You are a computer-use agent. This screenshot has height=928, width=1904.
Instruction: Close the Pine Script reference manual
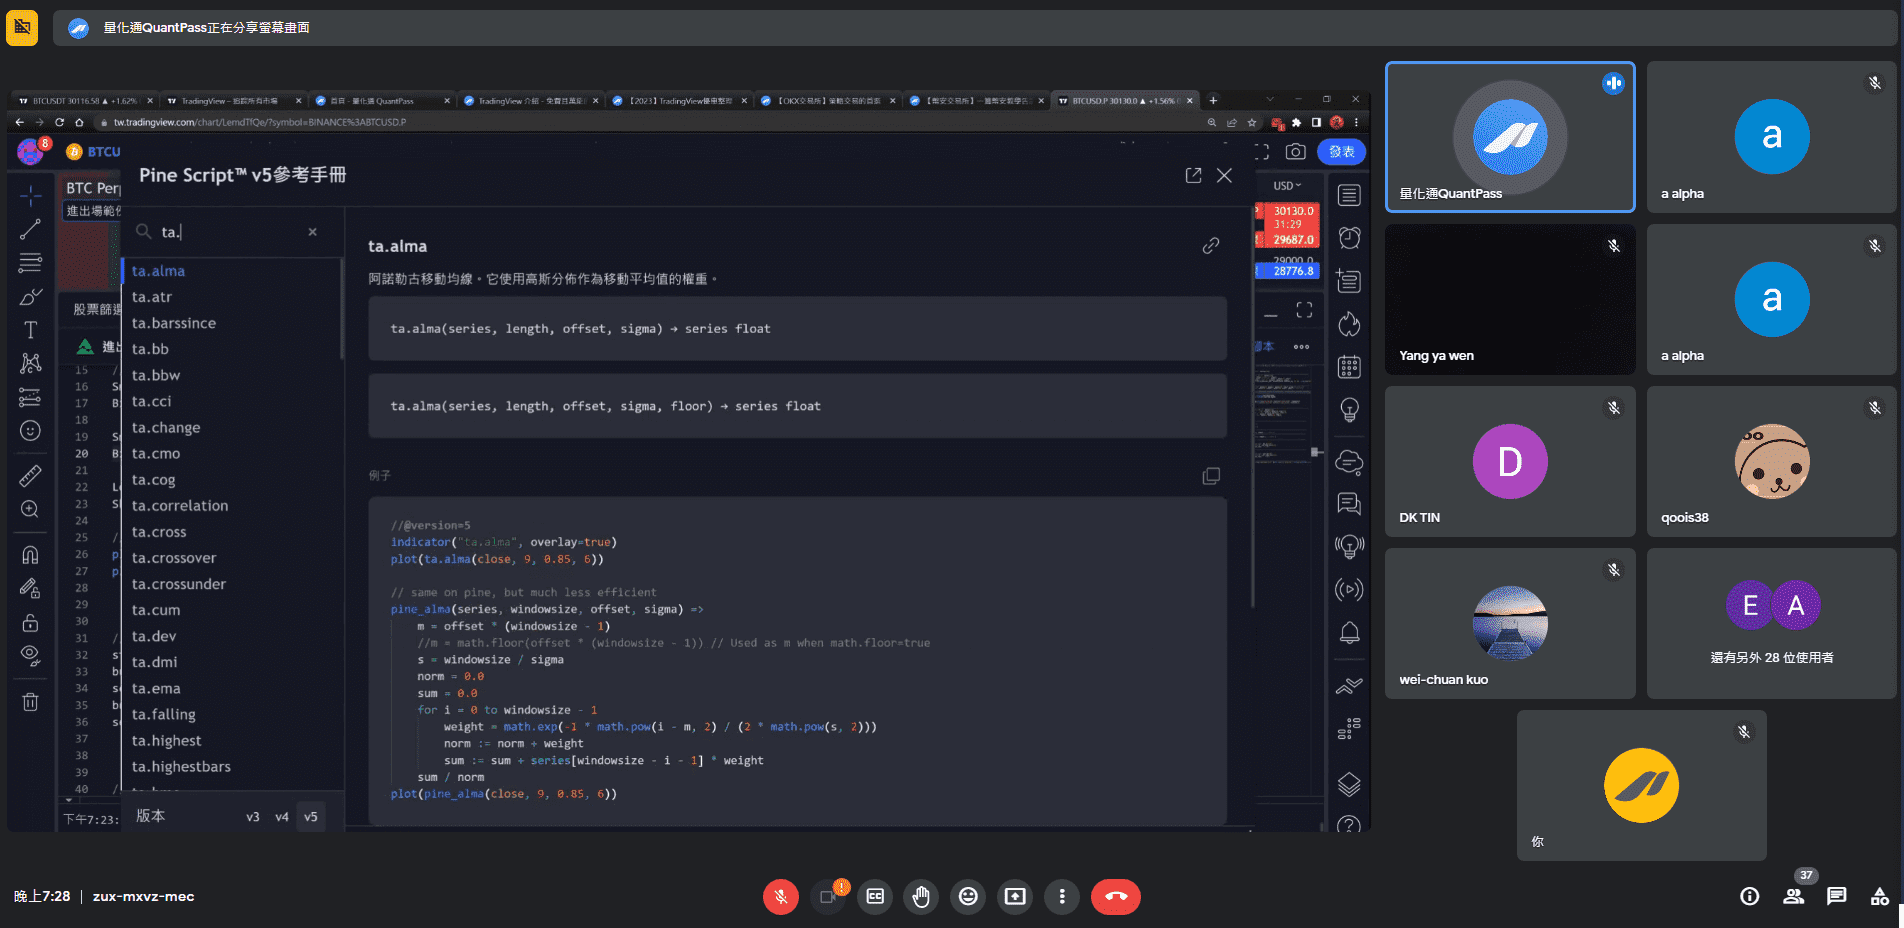pyautogui.click(x=1224, y=175)
